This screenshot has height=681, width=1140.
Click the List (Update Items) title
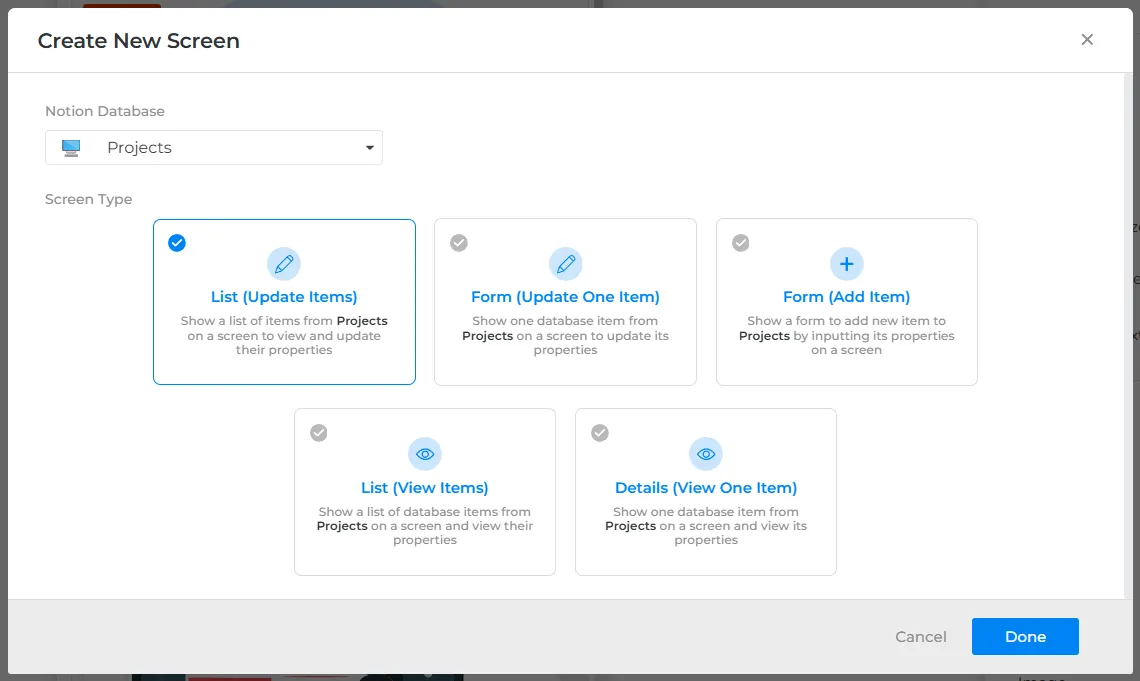(284, 297)
